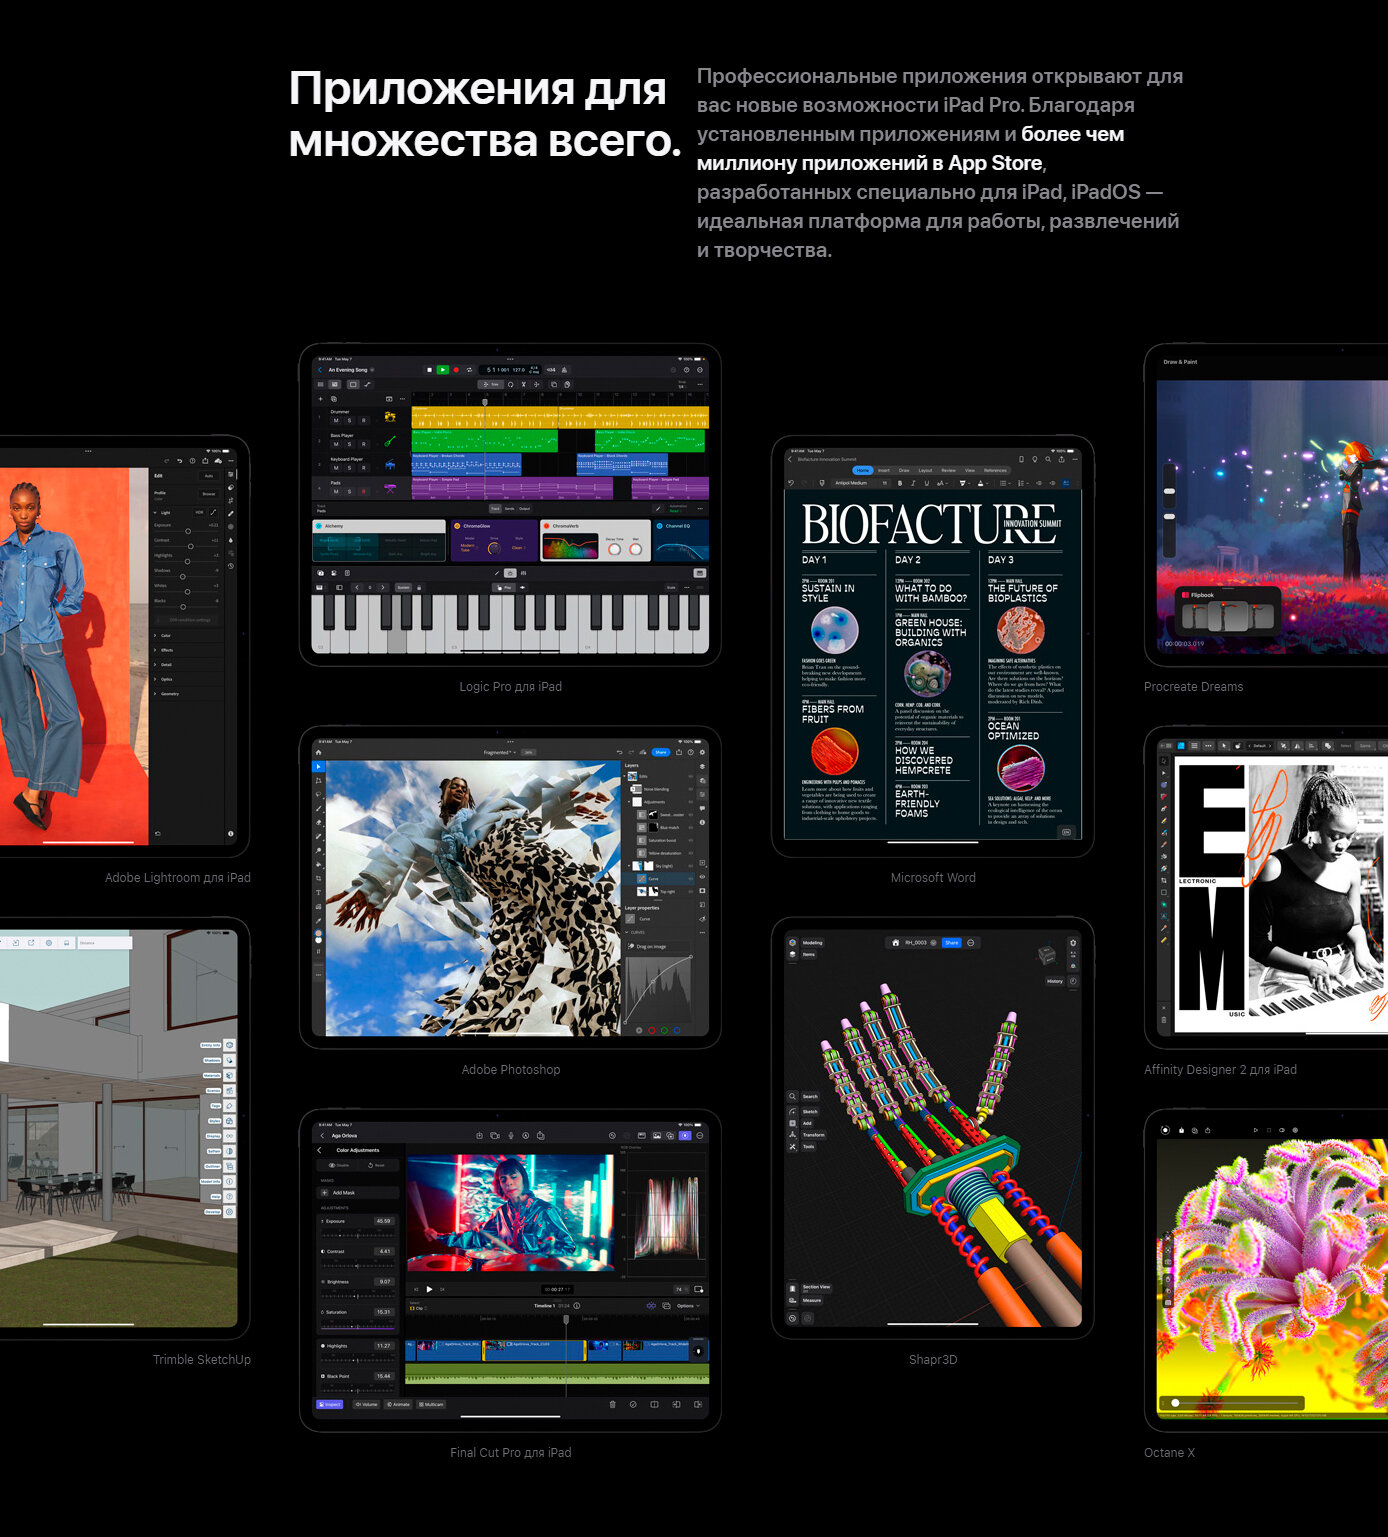Solo the Keyboard Player track
The height and width of the screenshot is (1537, 1388).
[x=349, y=468]
